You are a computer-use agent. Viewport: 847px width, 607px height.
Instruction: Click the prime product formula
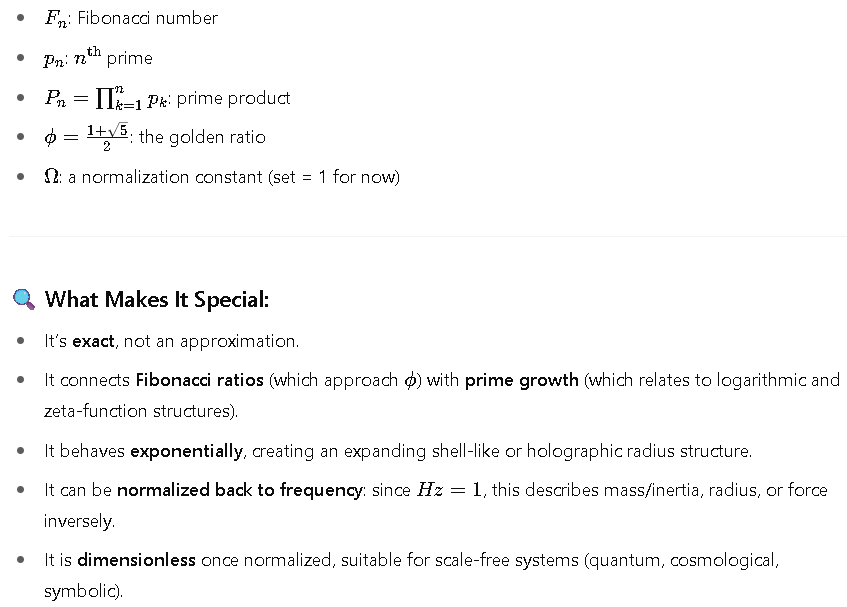tap(107, 98)
